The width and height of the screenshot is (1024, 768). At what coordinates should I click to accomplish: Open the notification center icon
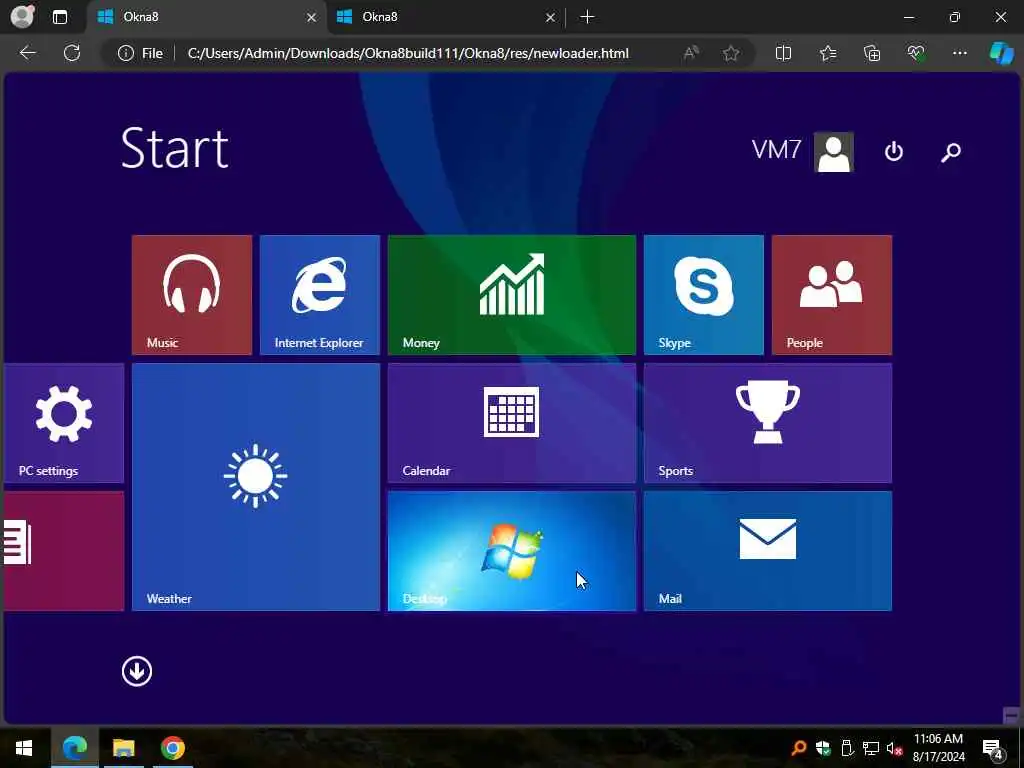993,748
